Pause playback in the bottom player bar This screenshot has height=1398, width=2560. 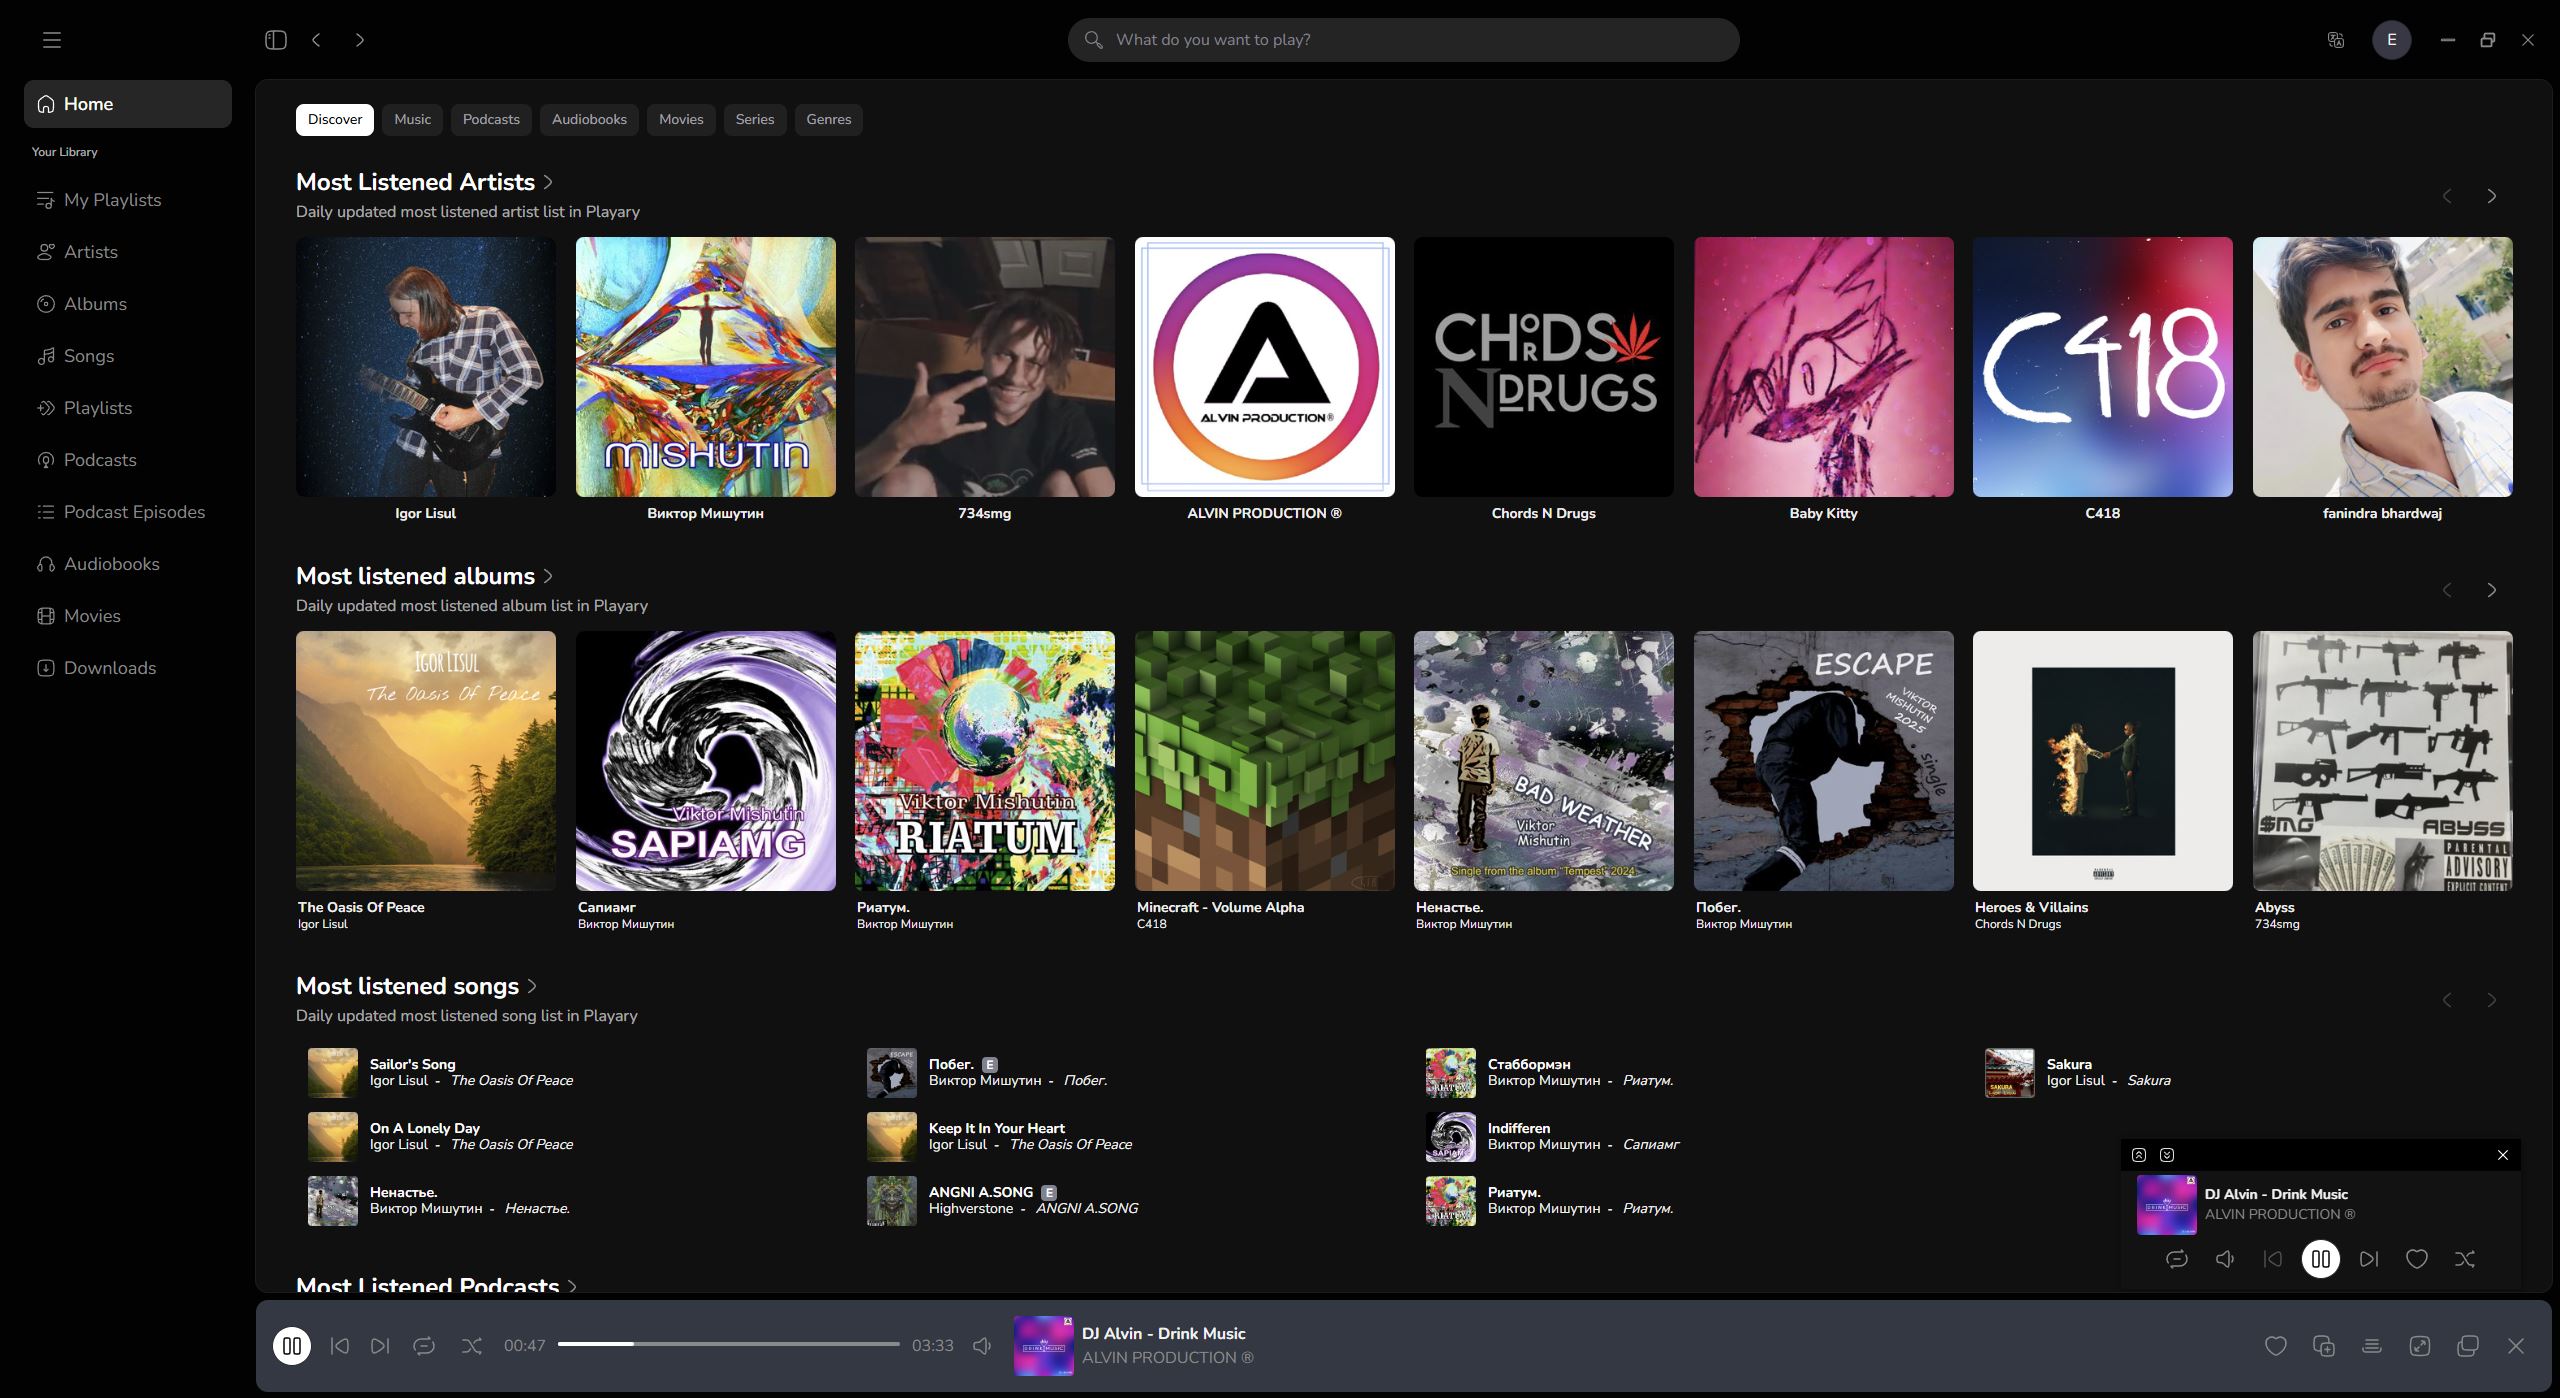(292, 1346)
